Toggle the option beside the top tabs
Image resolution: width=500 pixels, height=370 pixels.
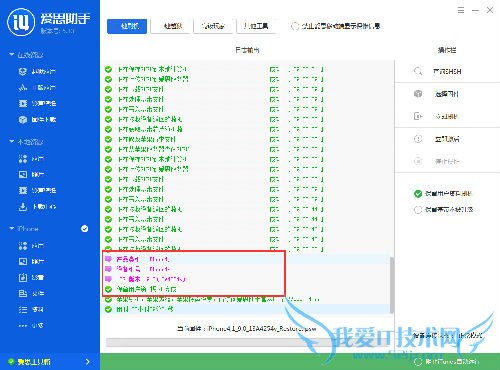coord(295,26)
